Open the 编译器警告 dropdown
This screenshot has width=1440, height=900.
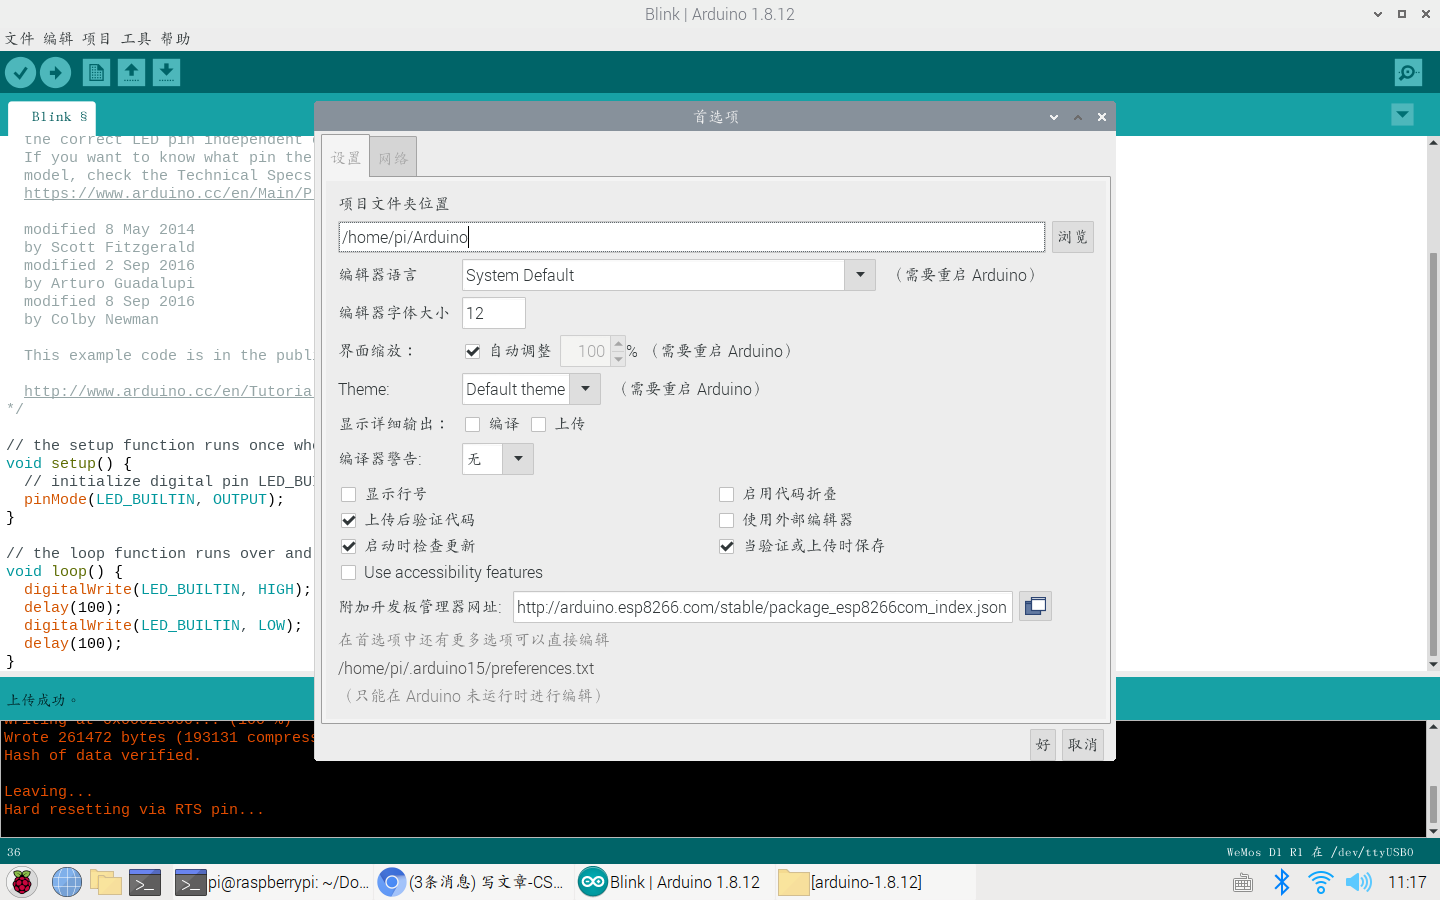(x=518, y=458)
